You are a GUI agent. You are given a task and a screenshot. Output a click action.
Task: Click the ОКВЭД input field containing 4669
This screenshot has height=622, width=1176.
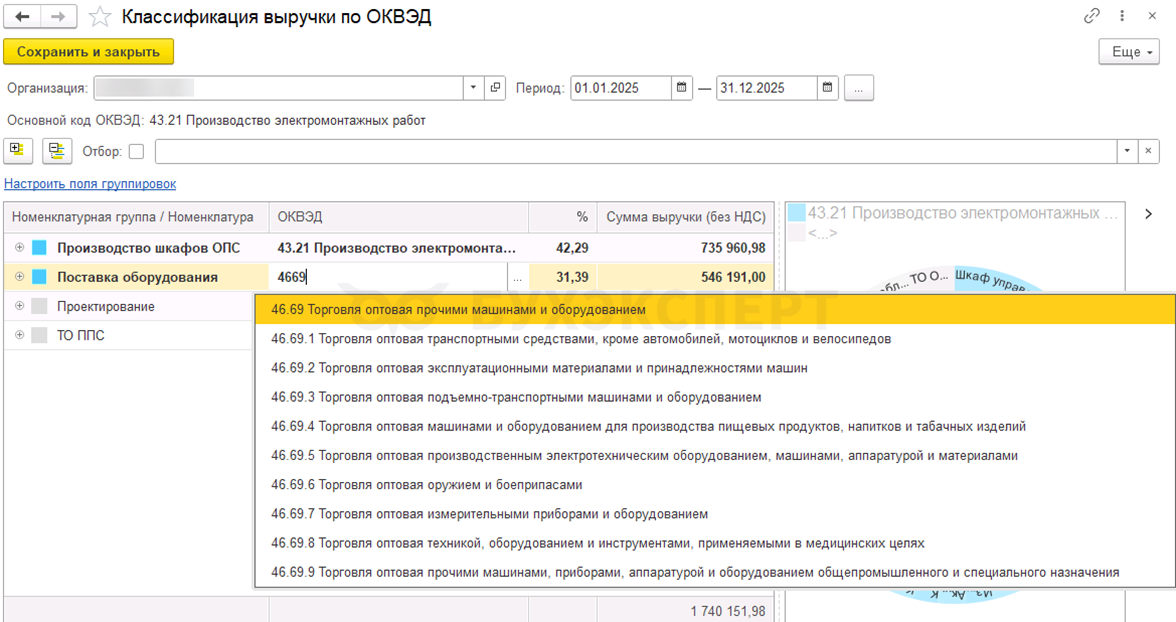[x=388, y=277]
